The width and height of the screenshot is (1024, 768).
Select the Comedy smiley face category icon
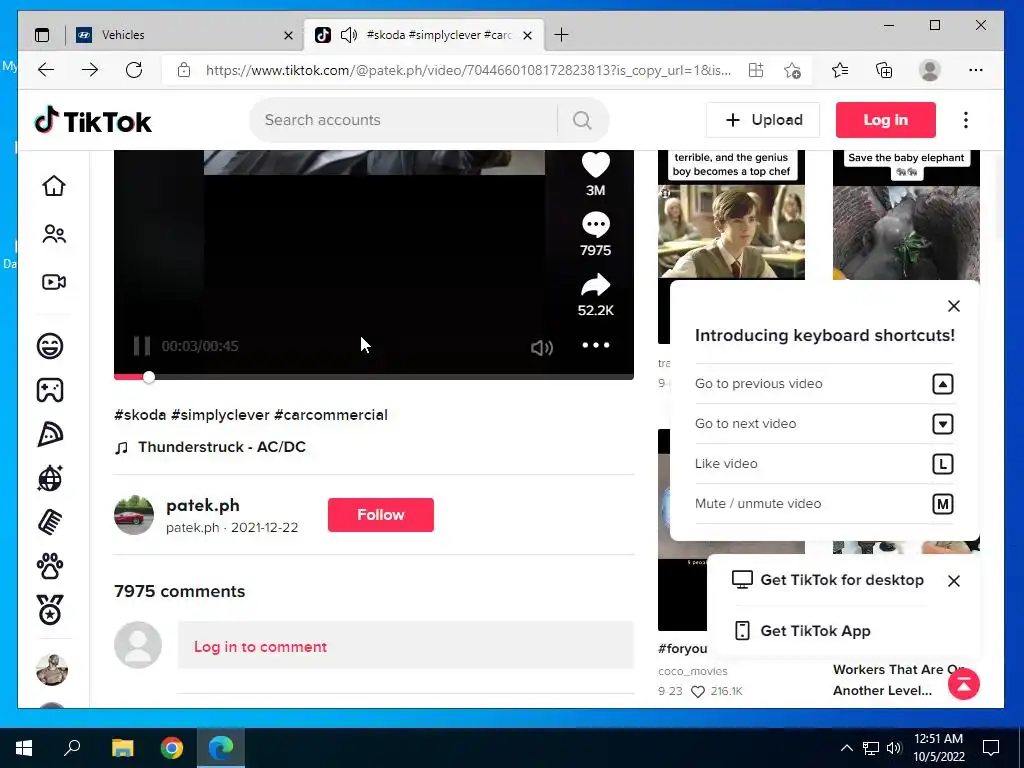[x=50, y=345]
